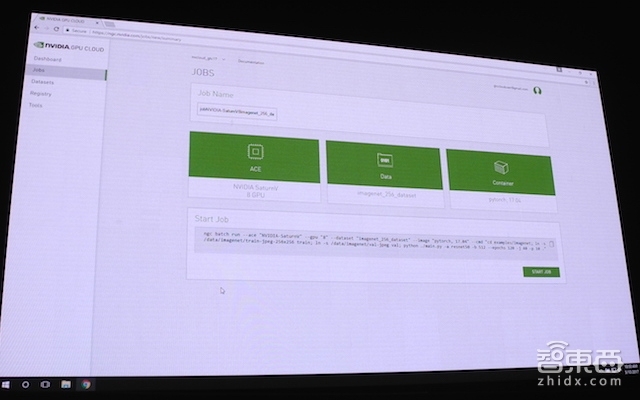
Task: Click the ACE chip icon
Action: 255,152
